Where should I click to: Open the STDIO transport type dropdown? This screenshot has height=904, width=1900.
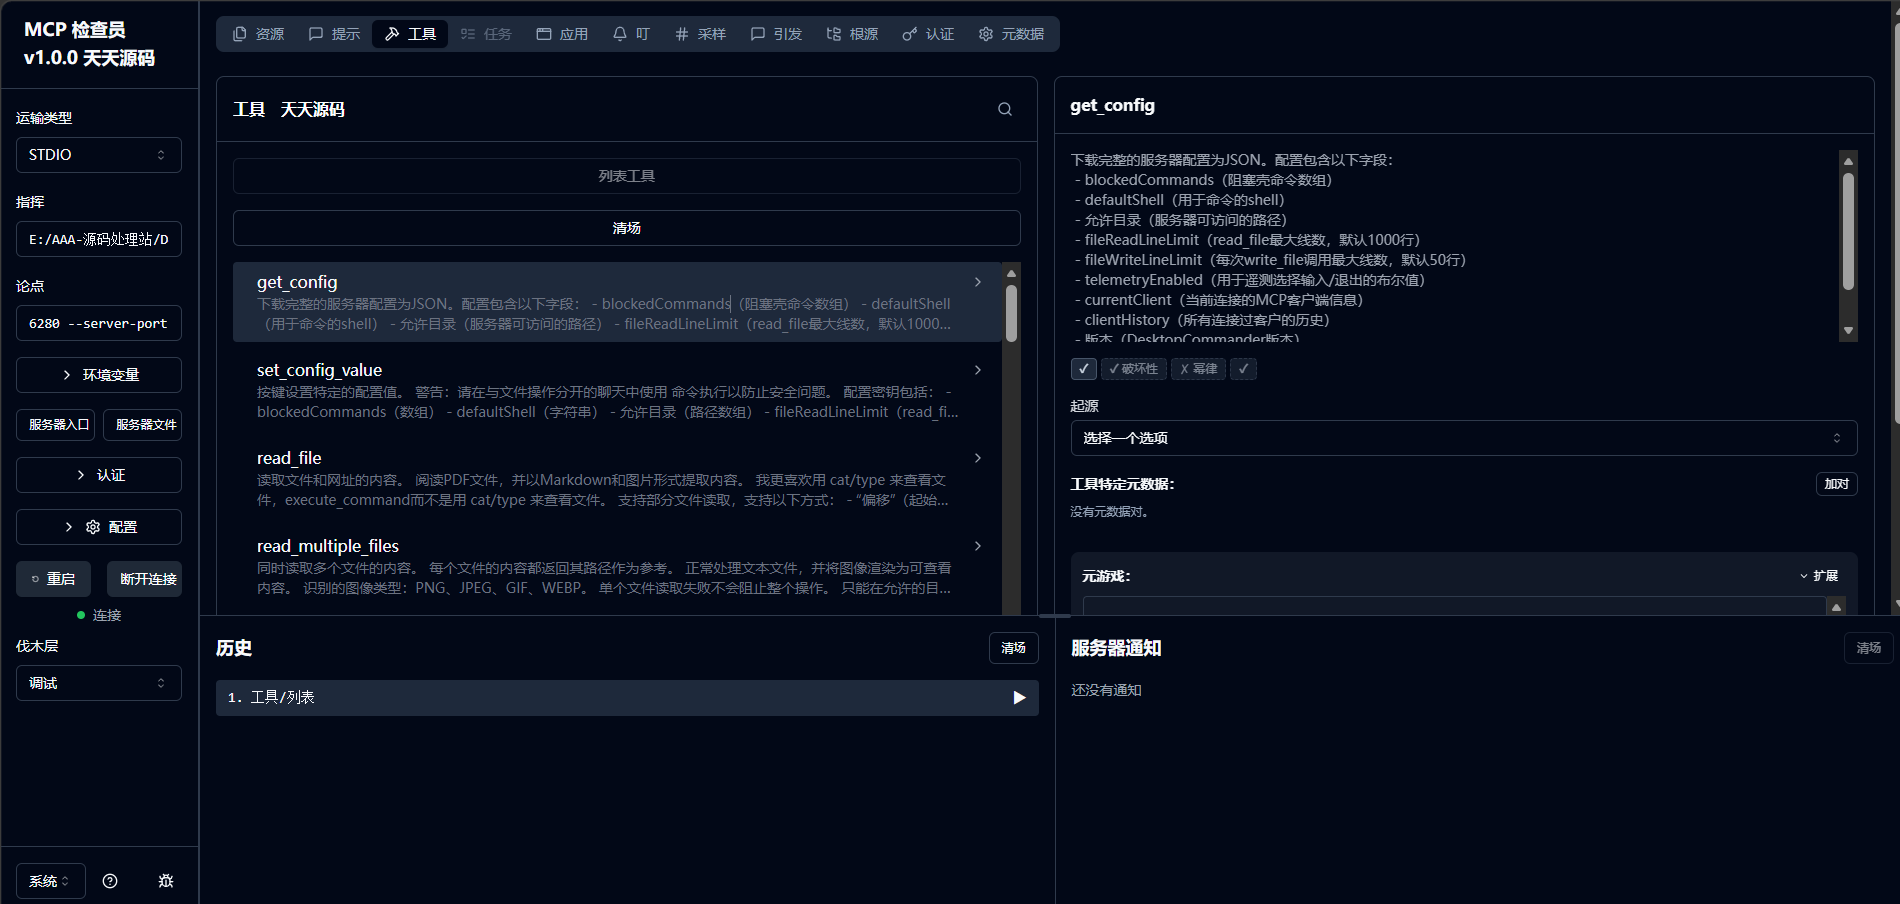click(x=99, y=155)
